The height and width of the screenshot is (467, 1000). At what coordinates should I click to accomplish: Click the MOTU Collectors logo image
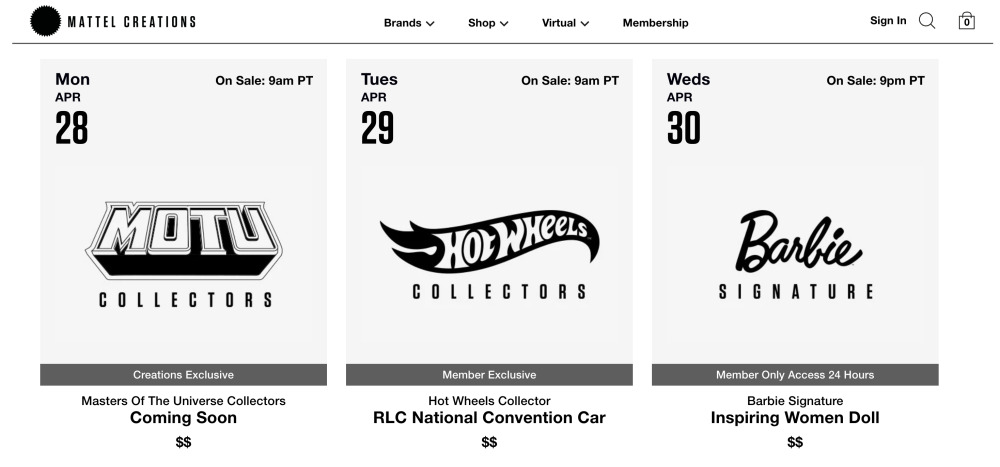[x=184, y=255]
